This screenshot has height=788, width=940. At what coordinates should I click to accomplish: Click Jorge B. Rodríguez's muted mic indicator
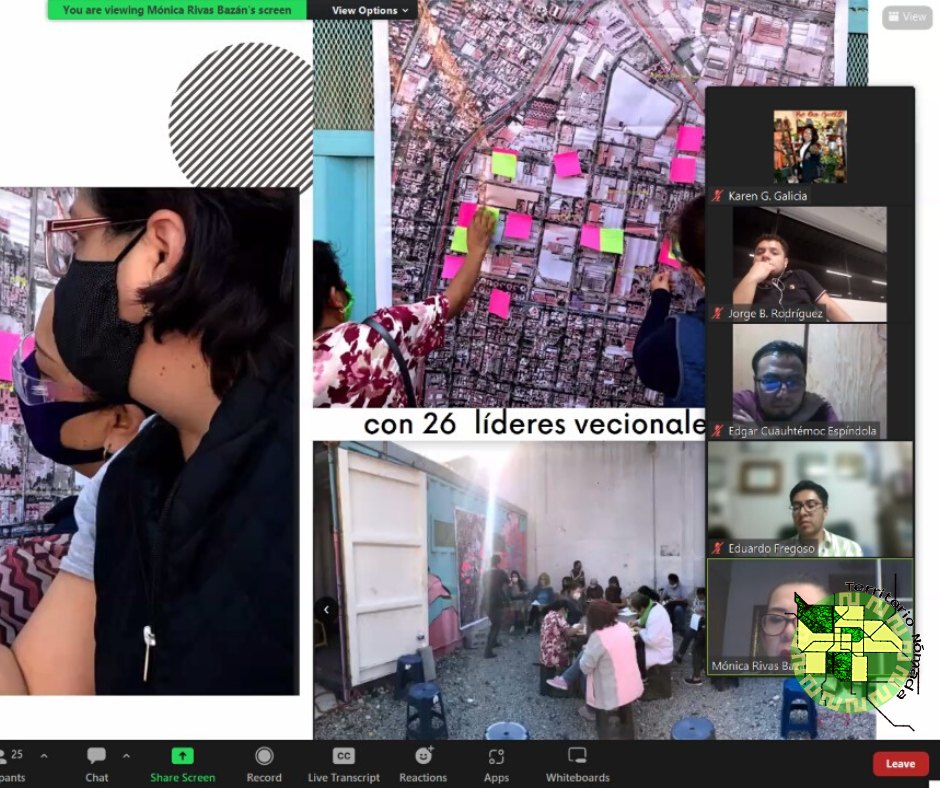(x=717, y=314)
